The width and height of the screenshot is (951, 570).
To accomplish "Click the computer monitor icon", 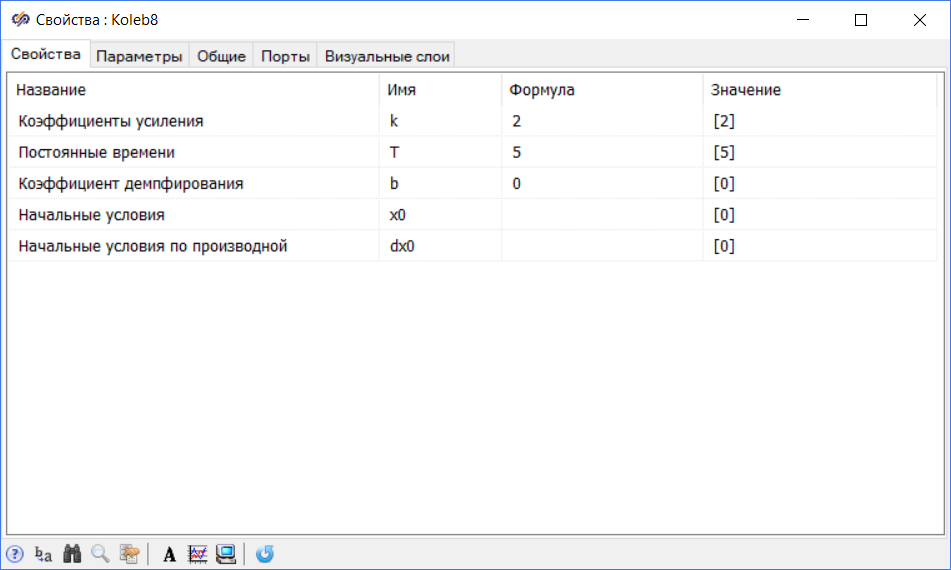I will (225, 553).
